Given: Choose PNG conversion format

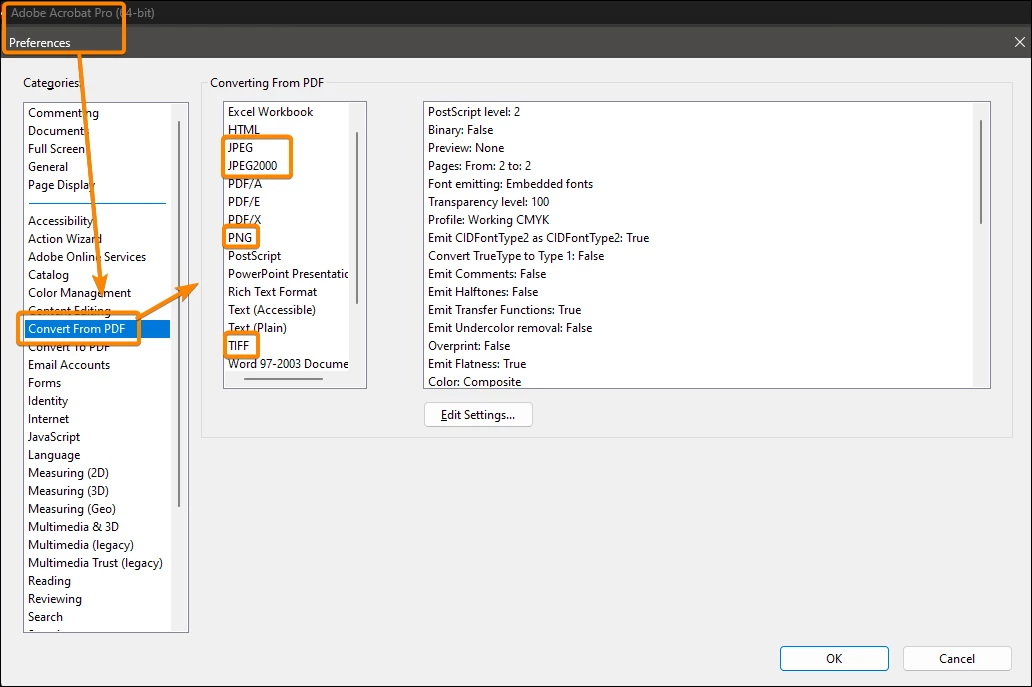Looking at the screenshot, I should 240,238.
